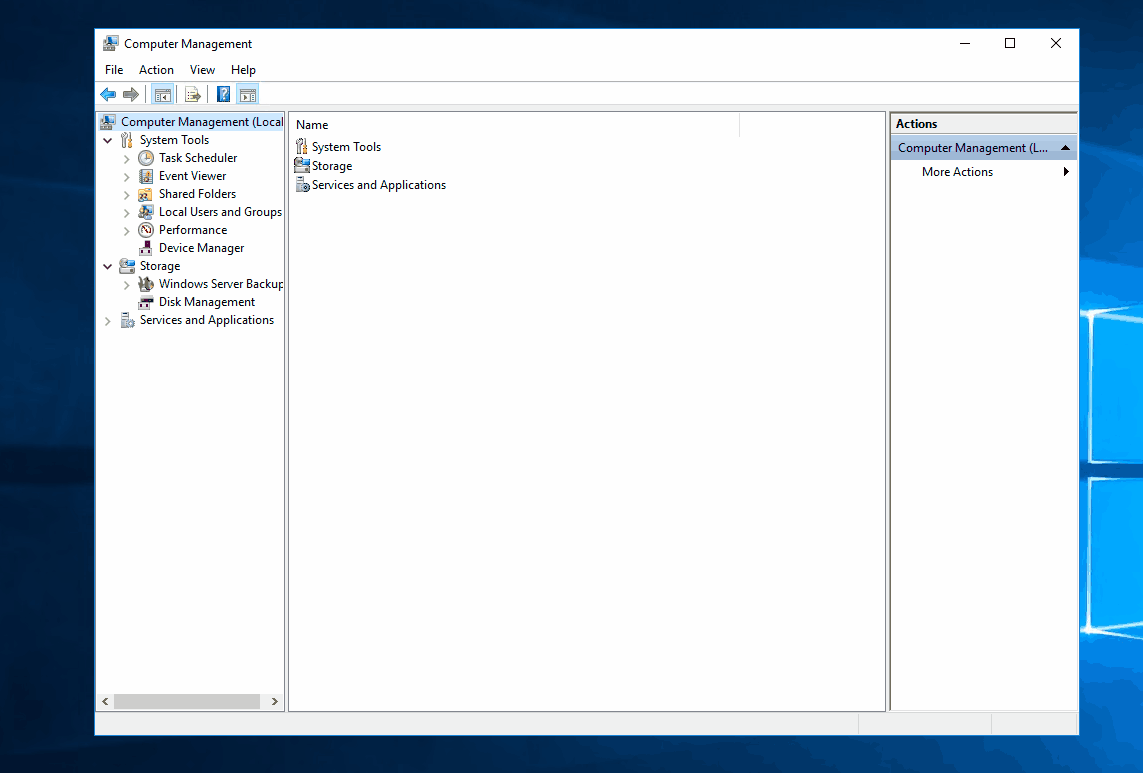Select System Tools text in center list
Image resolution: width=1143 pixels, height=773 pixels.
346,147
